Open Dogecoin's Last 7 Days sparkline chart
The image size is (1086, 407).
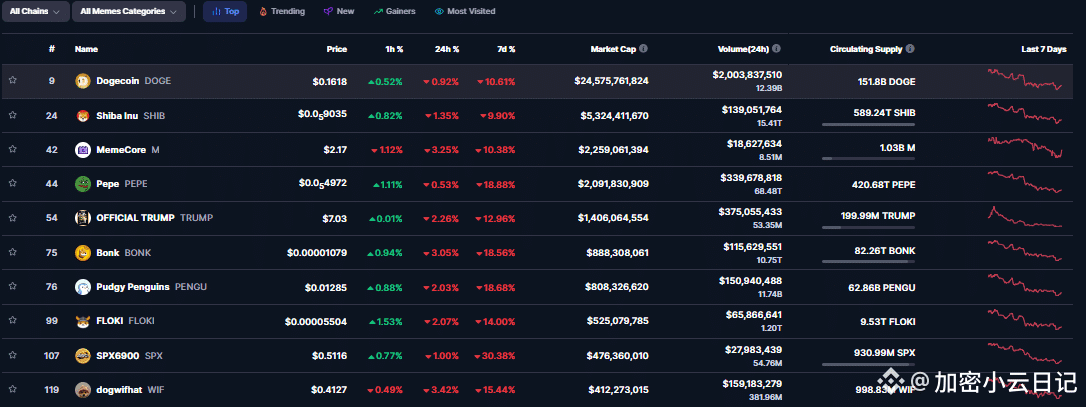point(1026,80)
